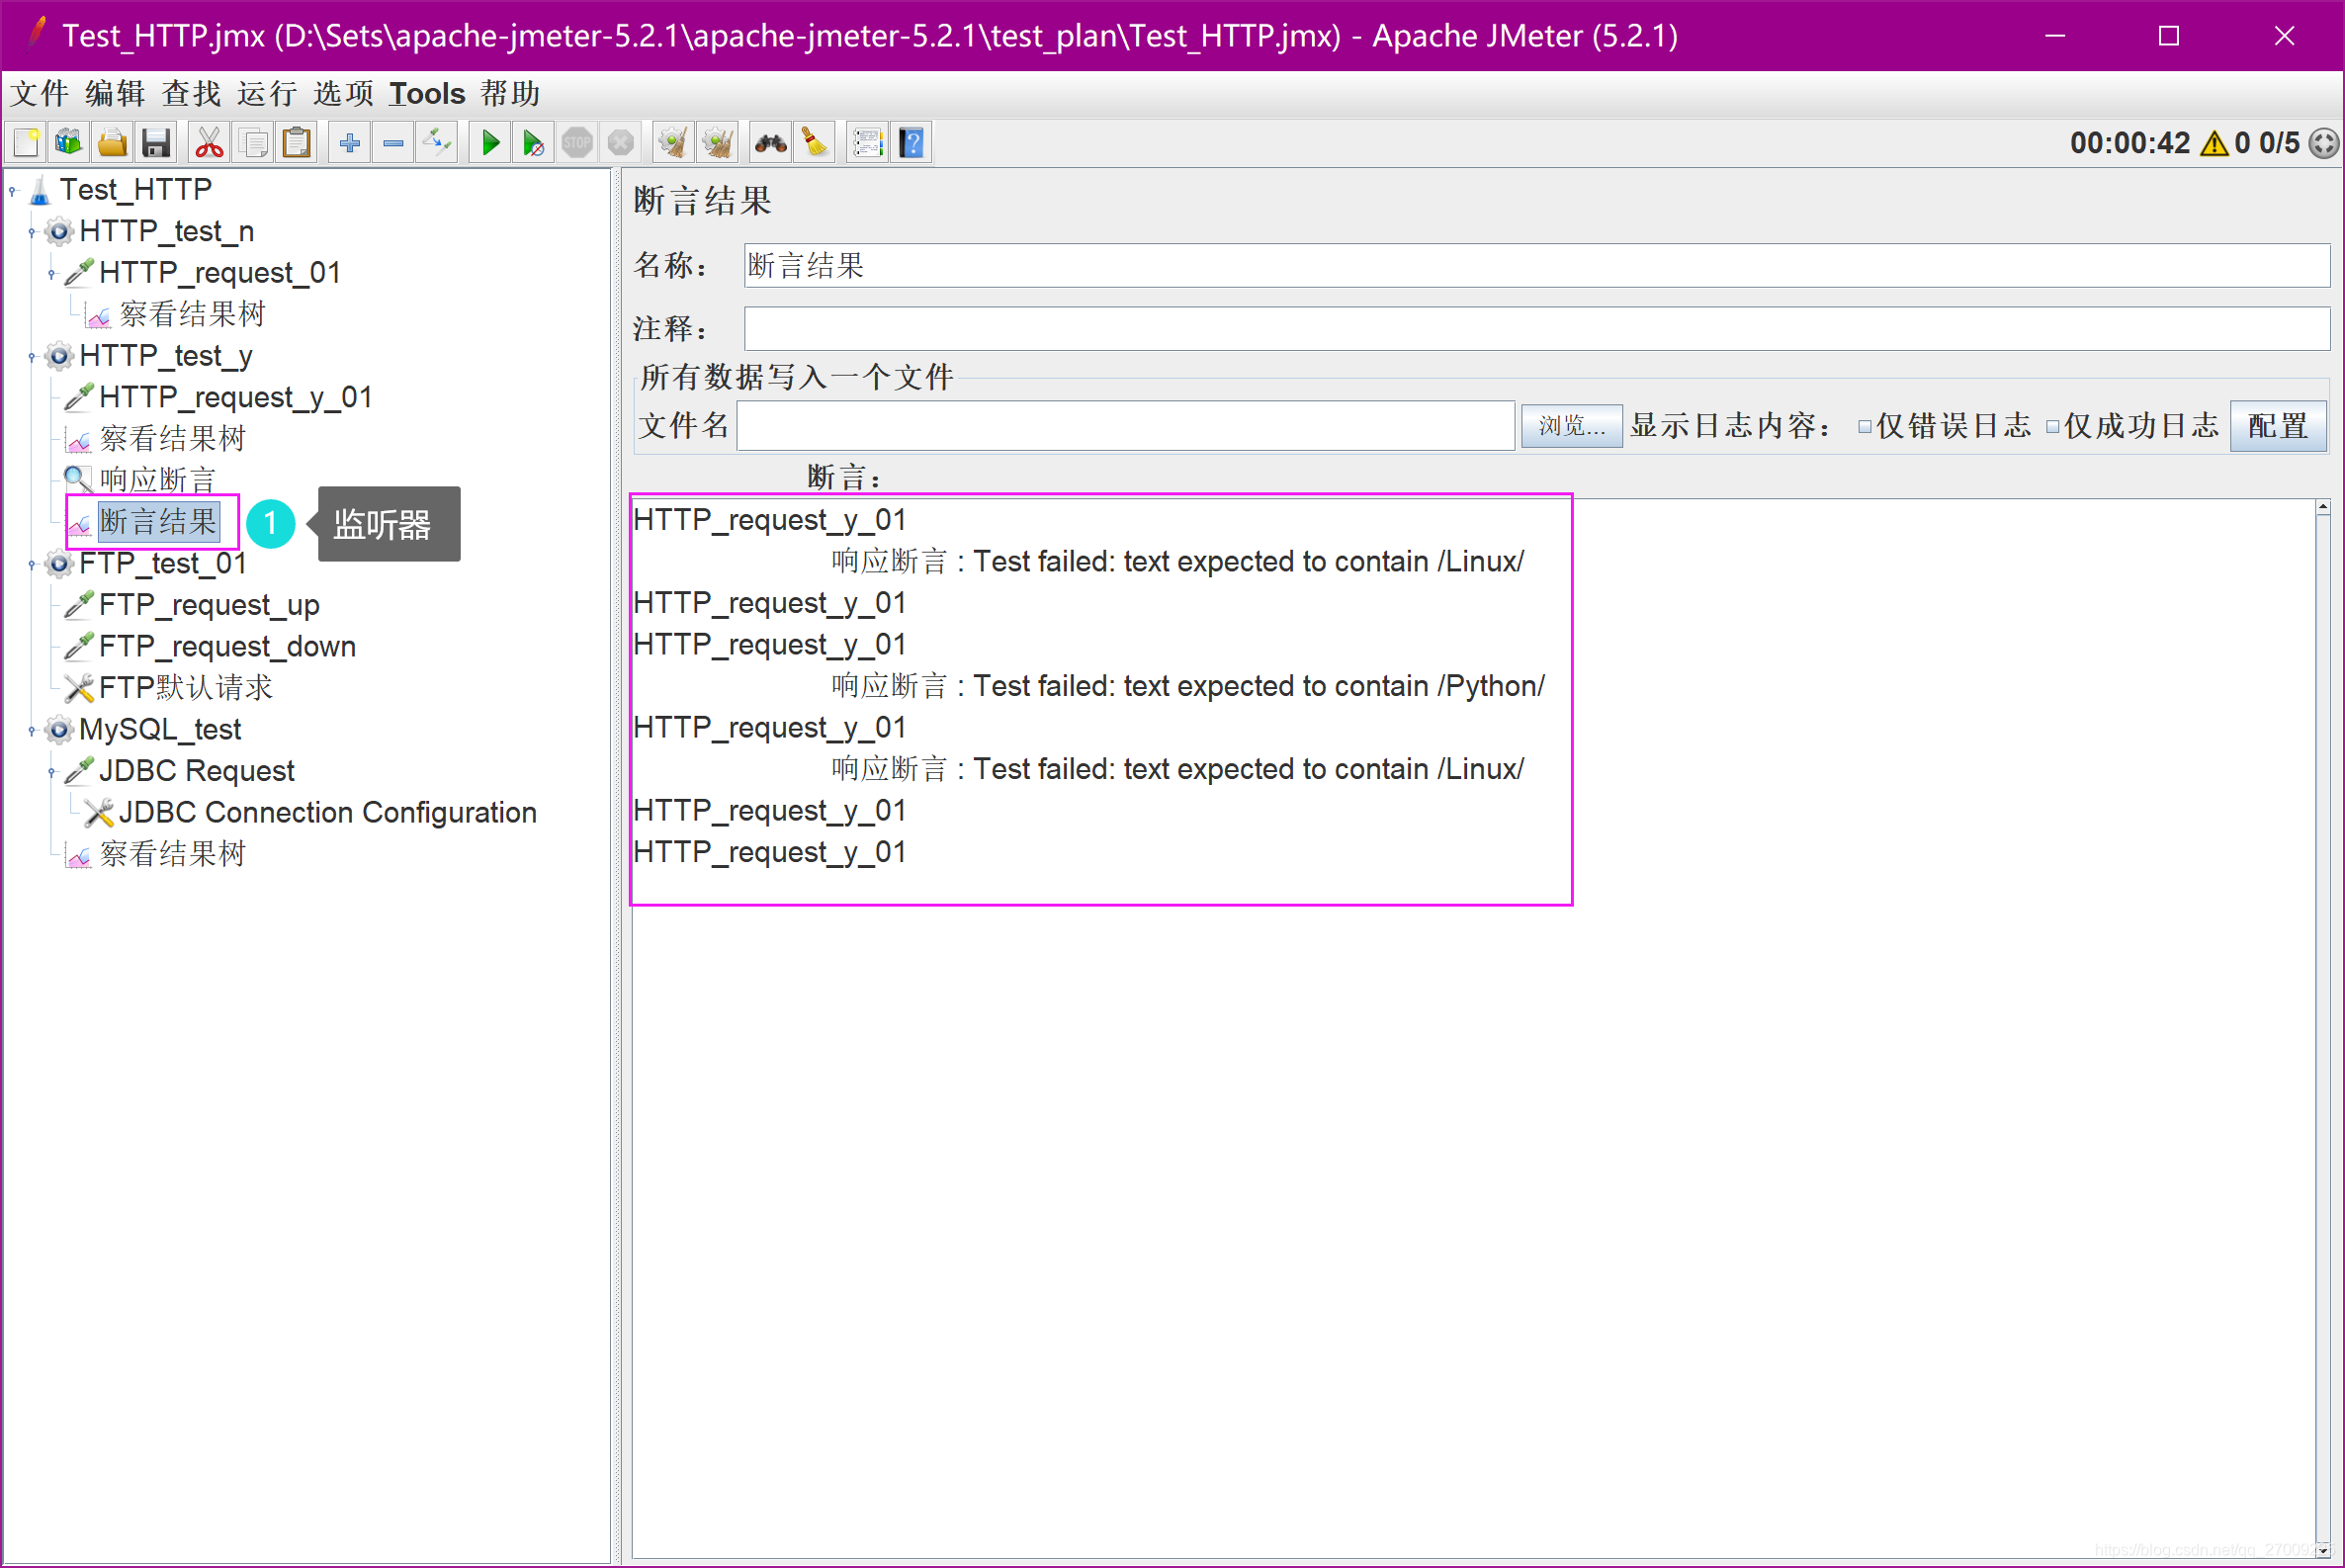
Task: Click the binoculars Search icon
Action: [x=770, y=144]
